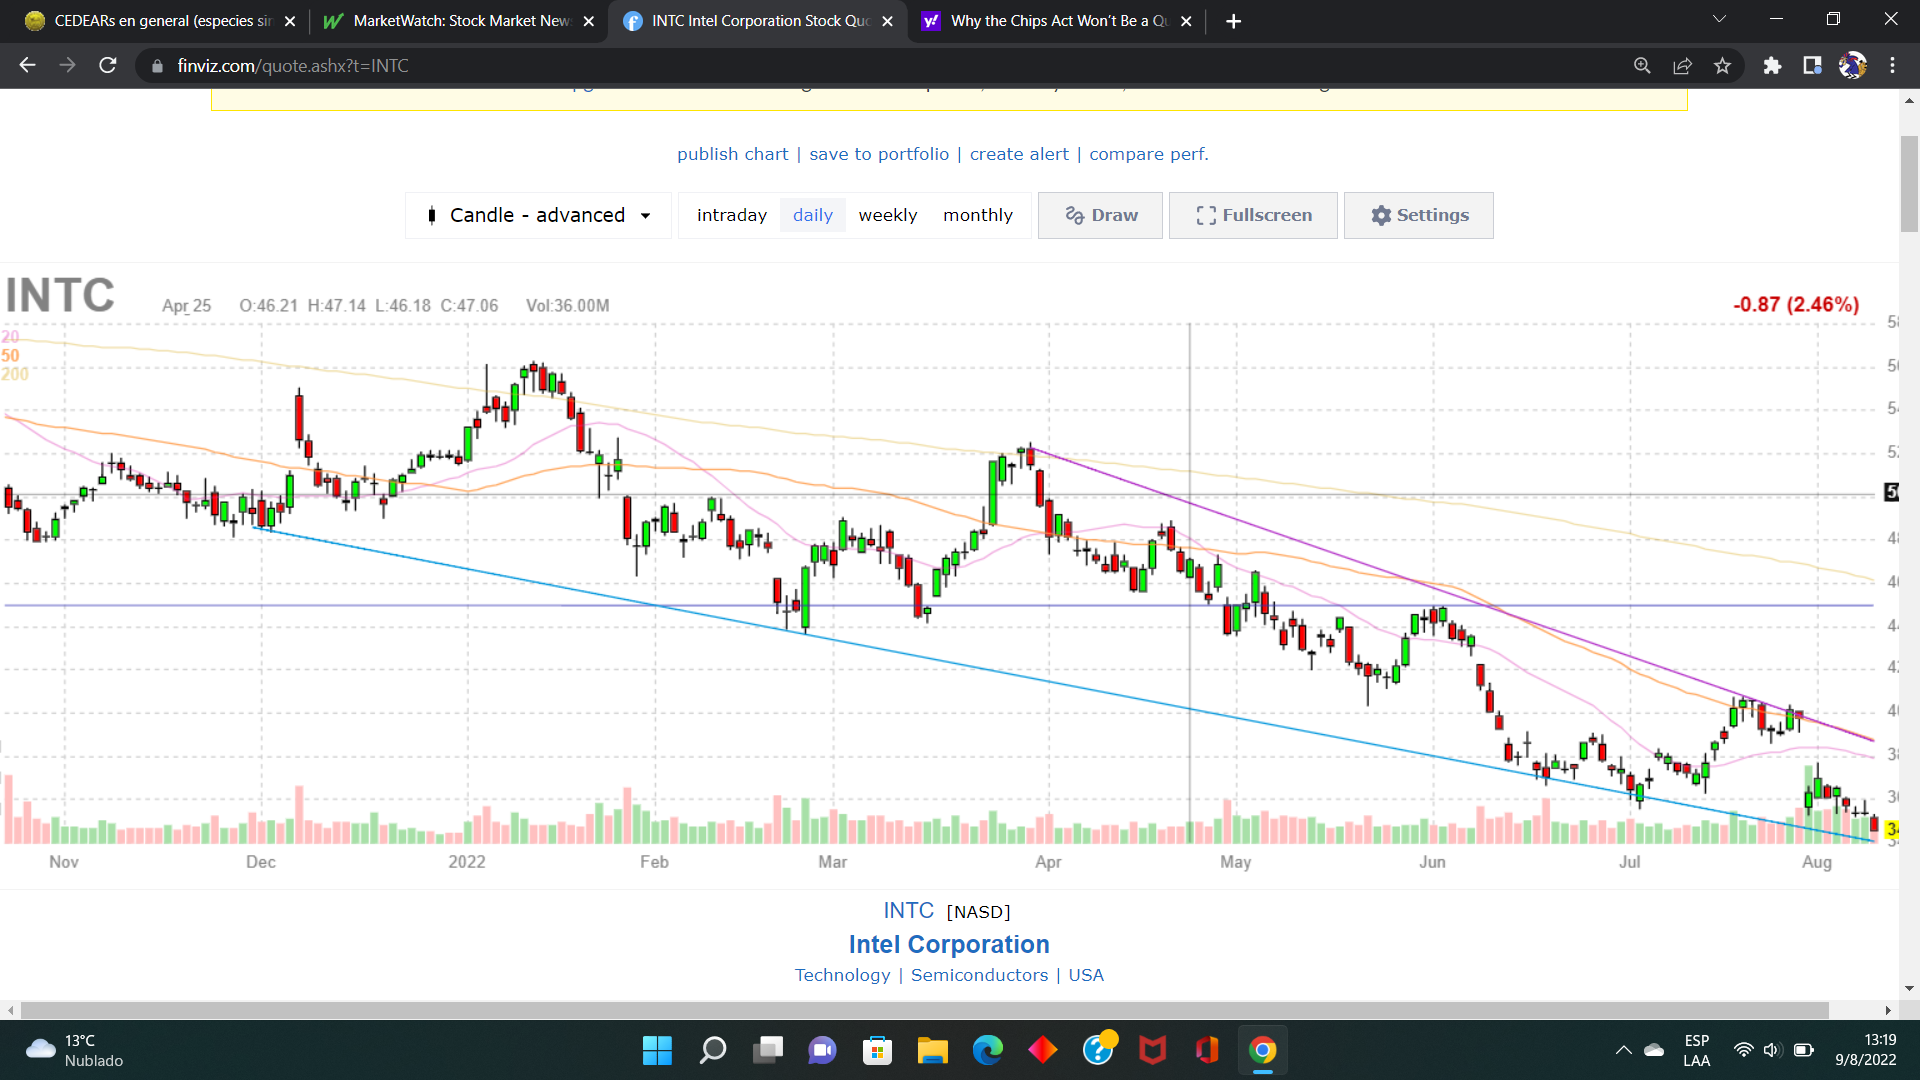Open chart Settings
Viewport: 1920px width, 1080px height.
click(1418, 215)
